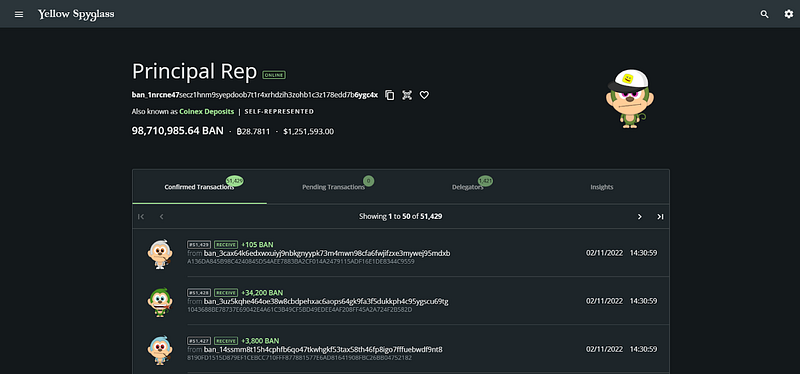Click the 1,421 count badge on Delegators tab
The width and height of the screenshot is (800, 374).
pyautogui.click(x=485, y=181)
